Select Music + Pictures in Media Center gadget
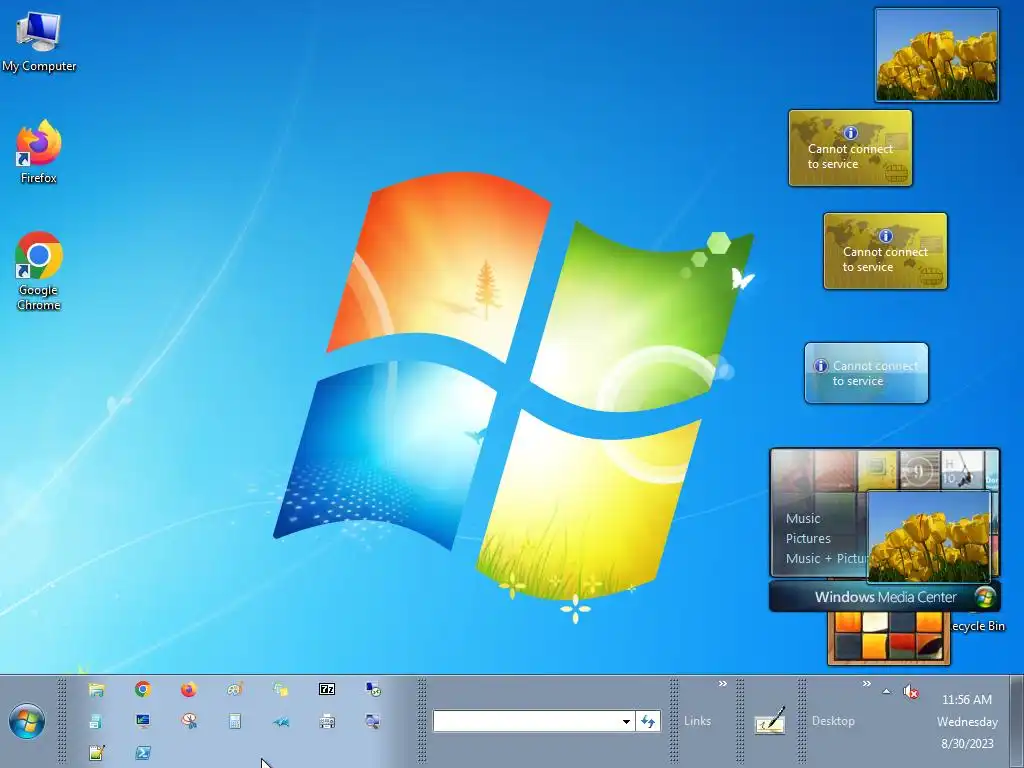The height and width of the screenshot is (768, 1024). (826, 558)
